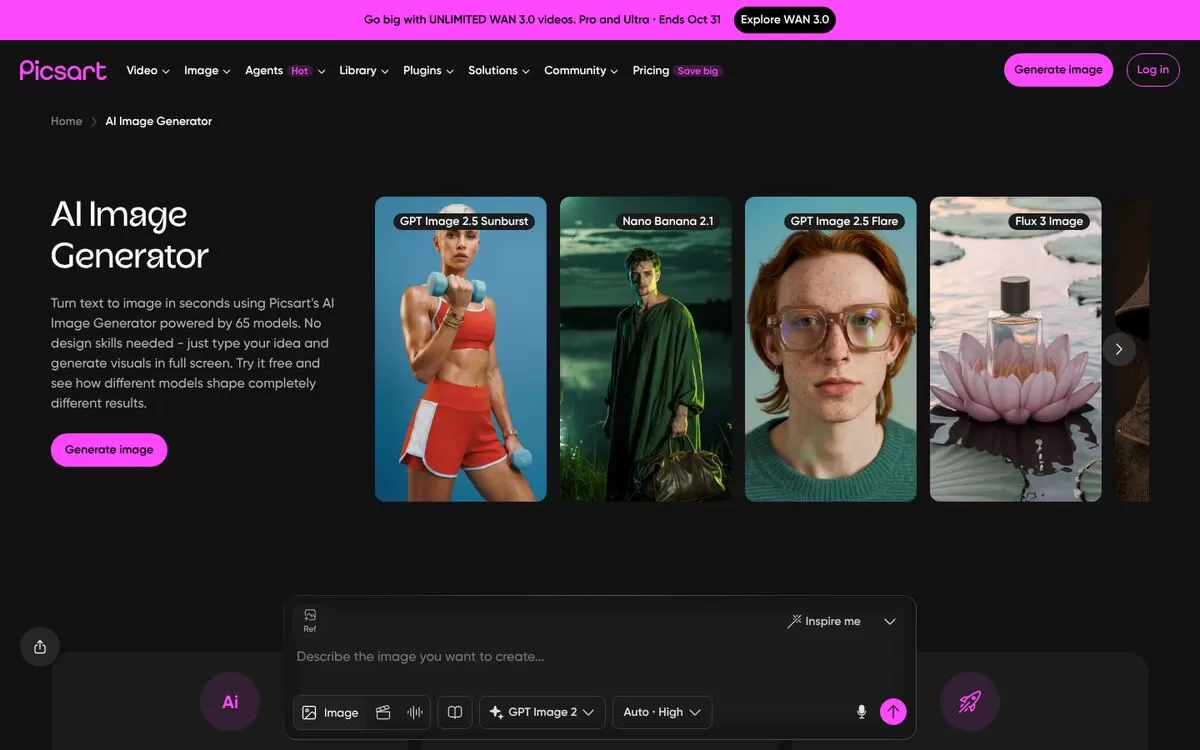Screen dimensions: 1200x750
Task: Click Generate image in the header
Action: point(1058,70)
